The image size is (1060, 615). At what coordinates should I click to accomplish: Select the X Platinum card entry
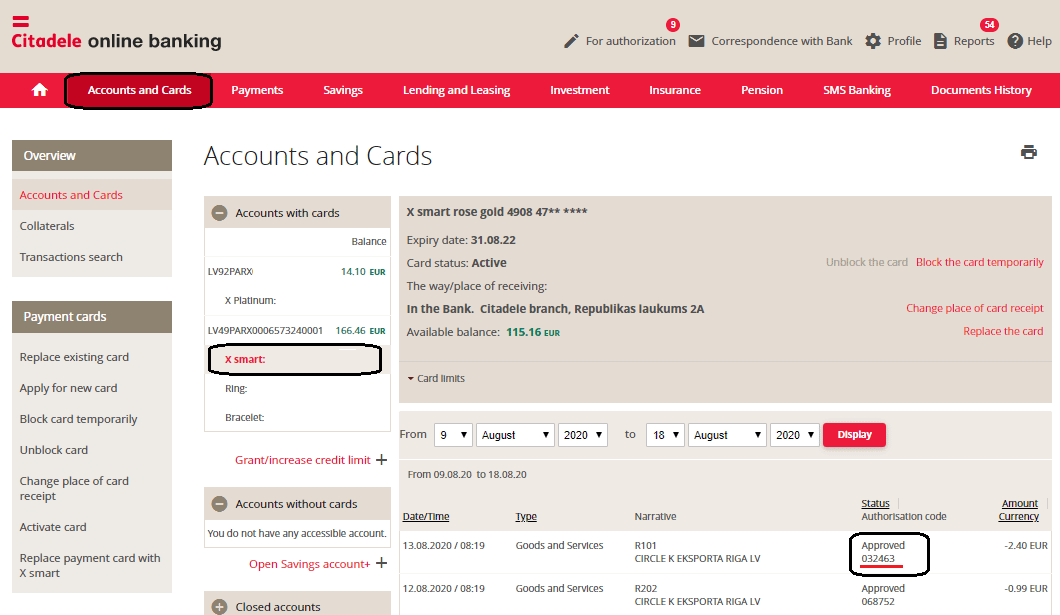250,300
